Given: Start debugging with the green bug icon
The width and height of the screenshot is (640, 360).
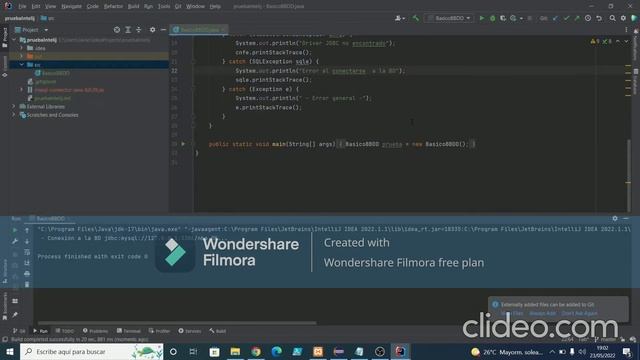Looking at the screenshot, I should pyautogui.click(x=492, y=18).
